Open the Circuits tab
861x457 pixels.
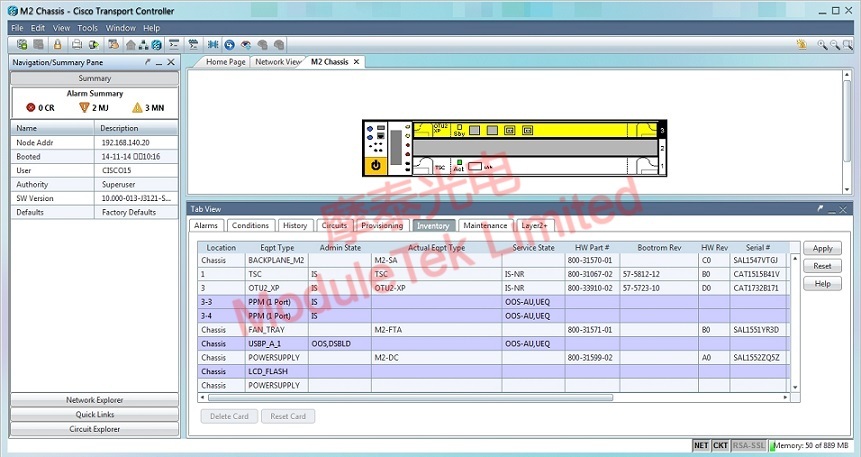tap(334, 226)
